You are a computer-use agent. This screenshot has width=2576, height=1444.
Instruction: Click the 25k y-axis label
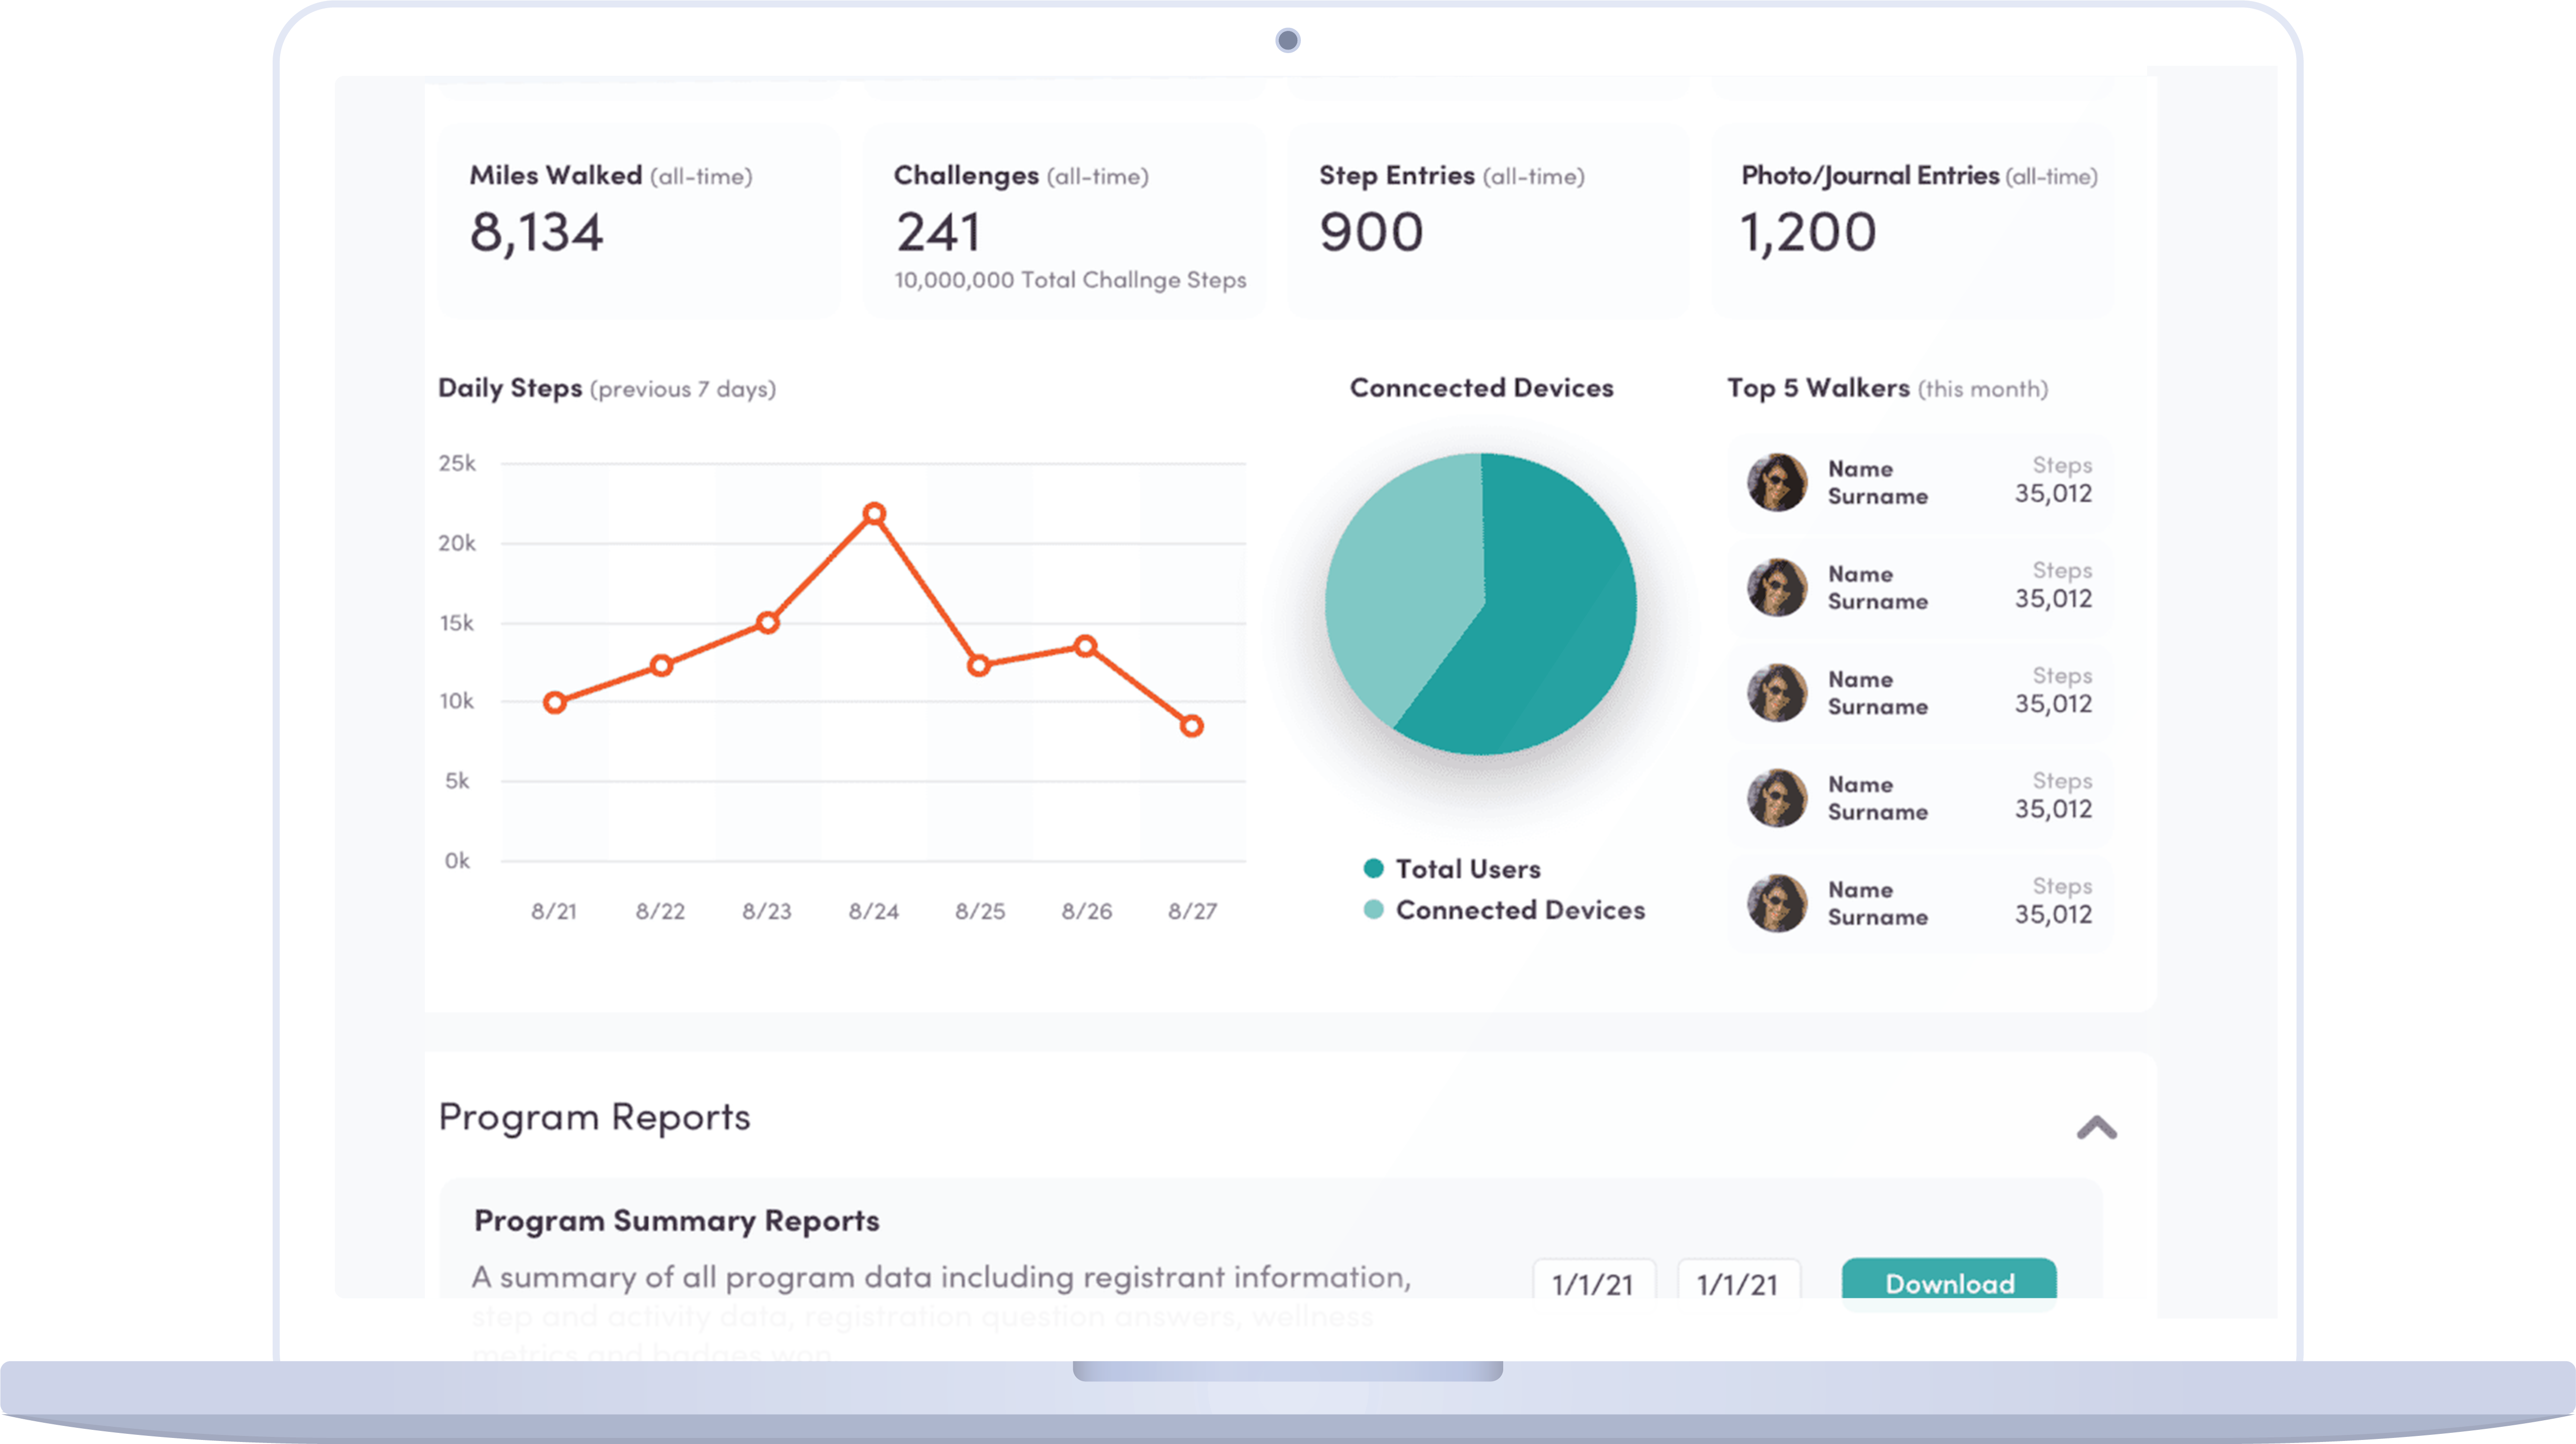point(457,463)
